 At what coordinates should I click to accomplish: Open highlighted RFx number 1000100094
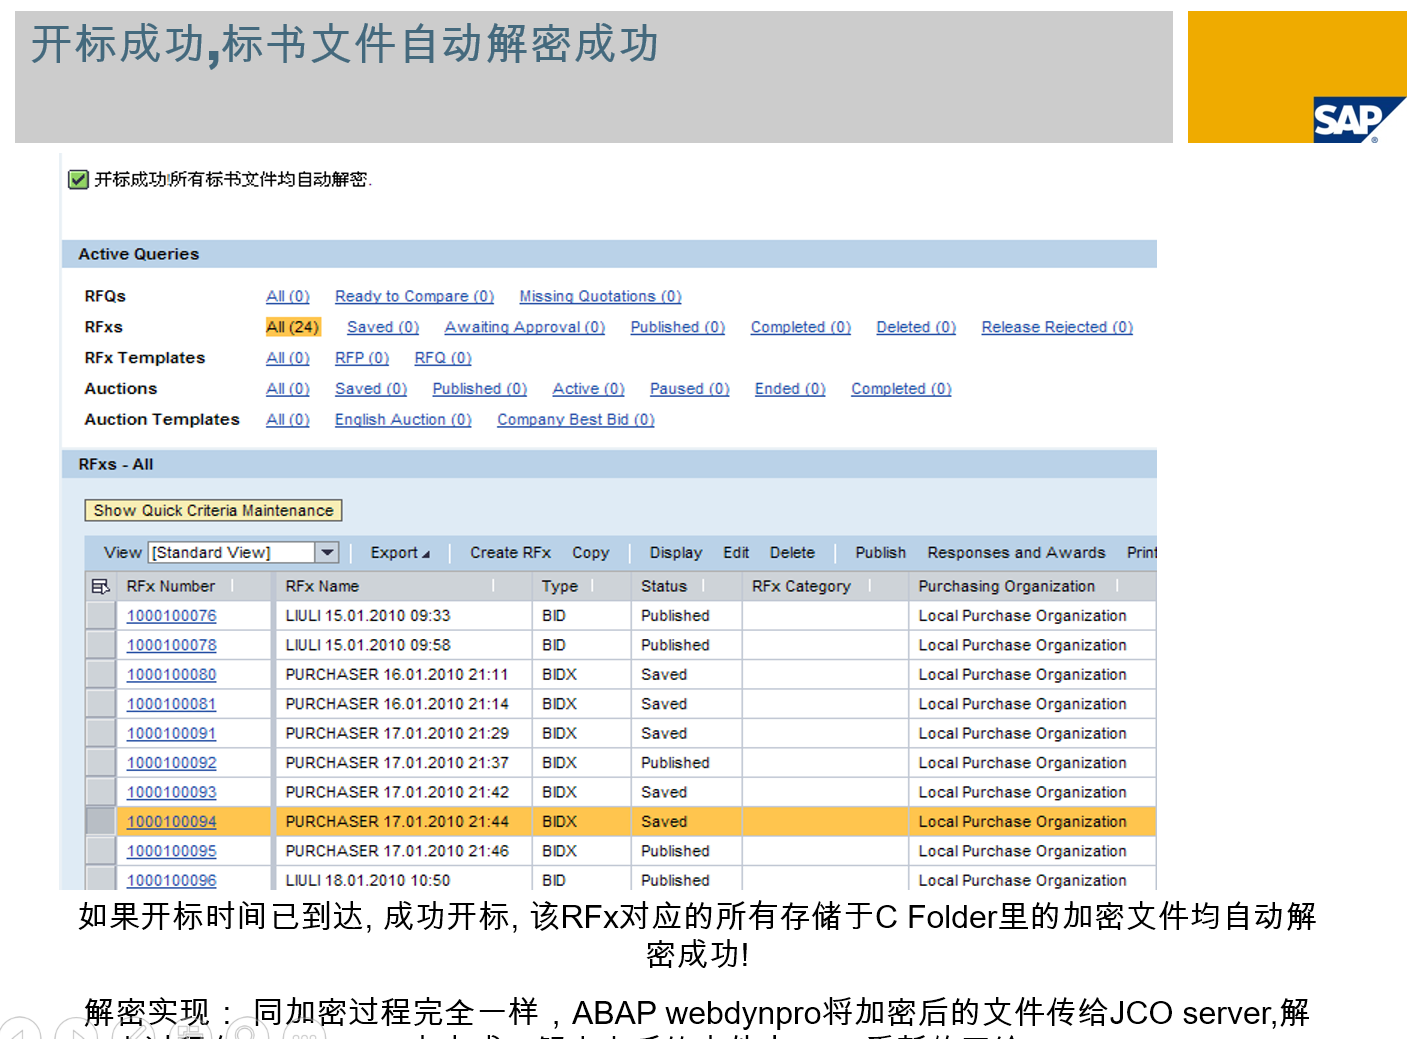[x=171, y=822]
